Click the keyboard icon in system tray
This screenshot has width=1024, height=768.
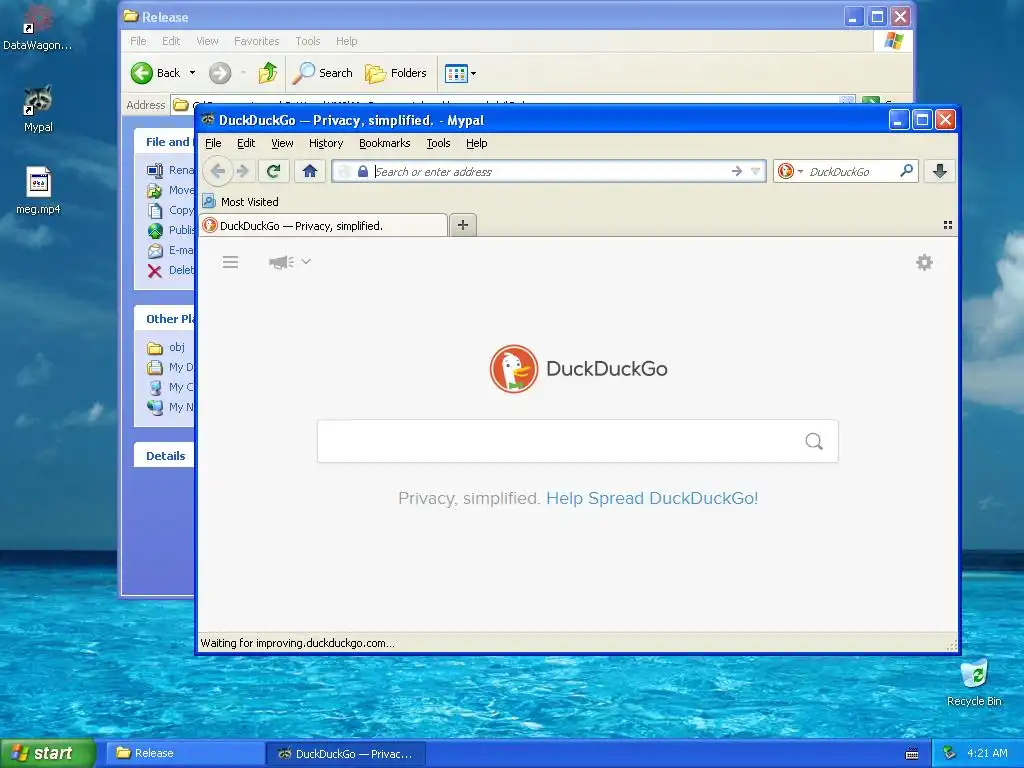[x=912, y=754]
